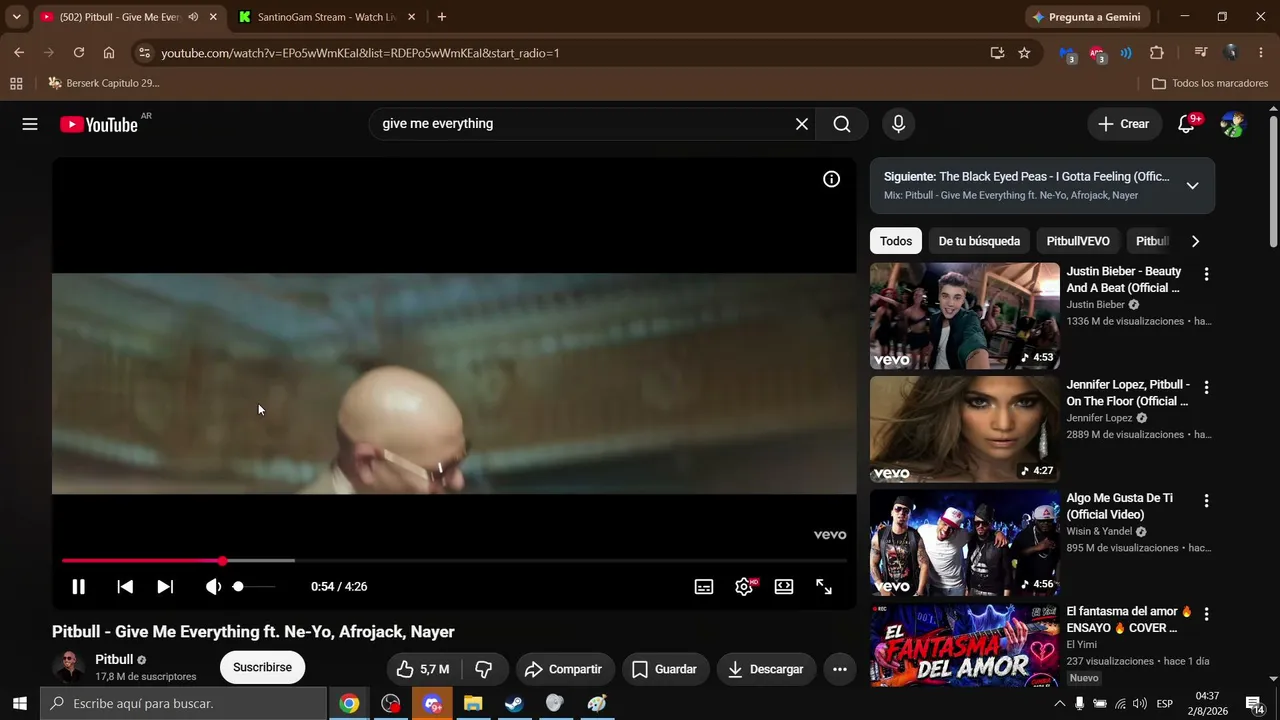The height and width of the screenshot is (720, 1280).
Task: Open options for Algo Me Gusta De Ti
Action: click(1206, 500)
